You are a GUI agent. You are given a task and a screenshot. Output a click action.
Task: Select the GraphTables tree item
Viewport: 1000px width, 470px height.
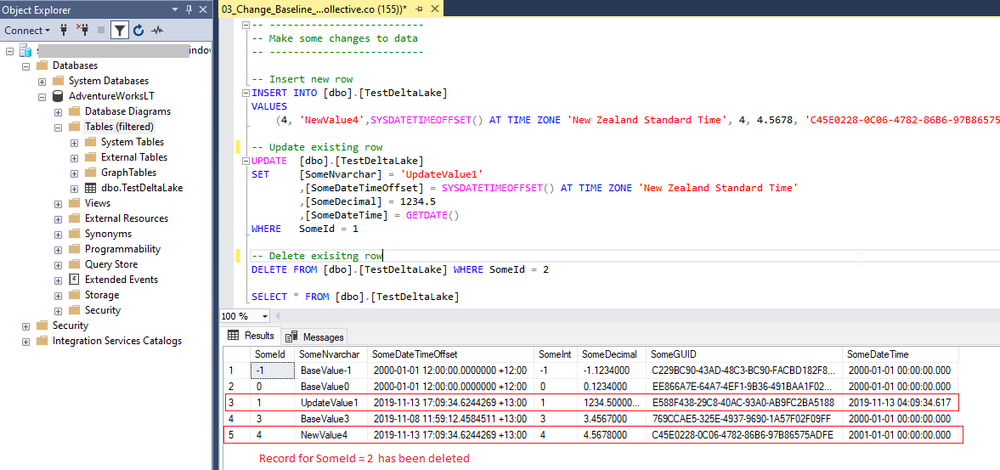(128, 173)
